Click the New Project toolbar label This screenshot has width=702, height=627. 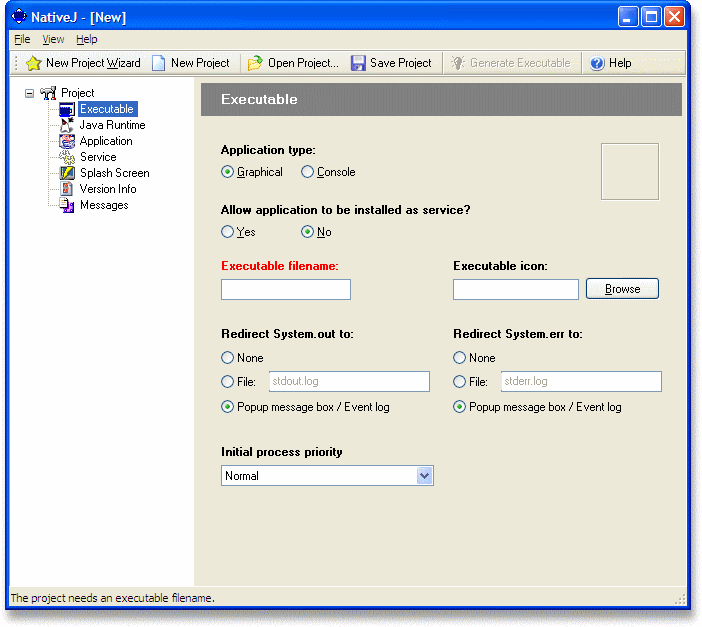[x=200, y=63]
